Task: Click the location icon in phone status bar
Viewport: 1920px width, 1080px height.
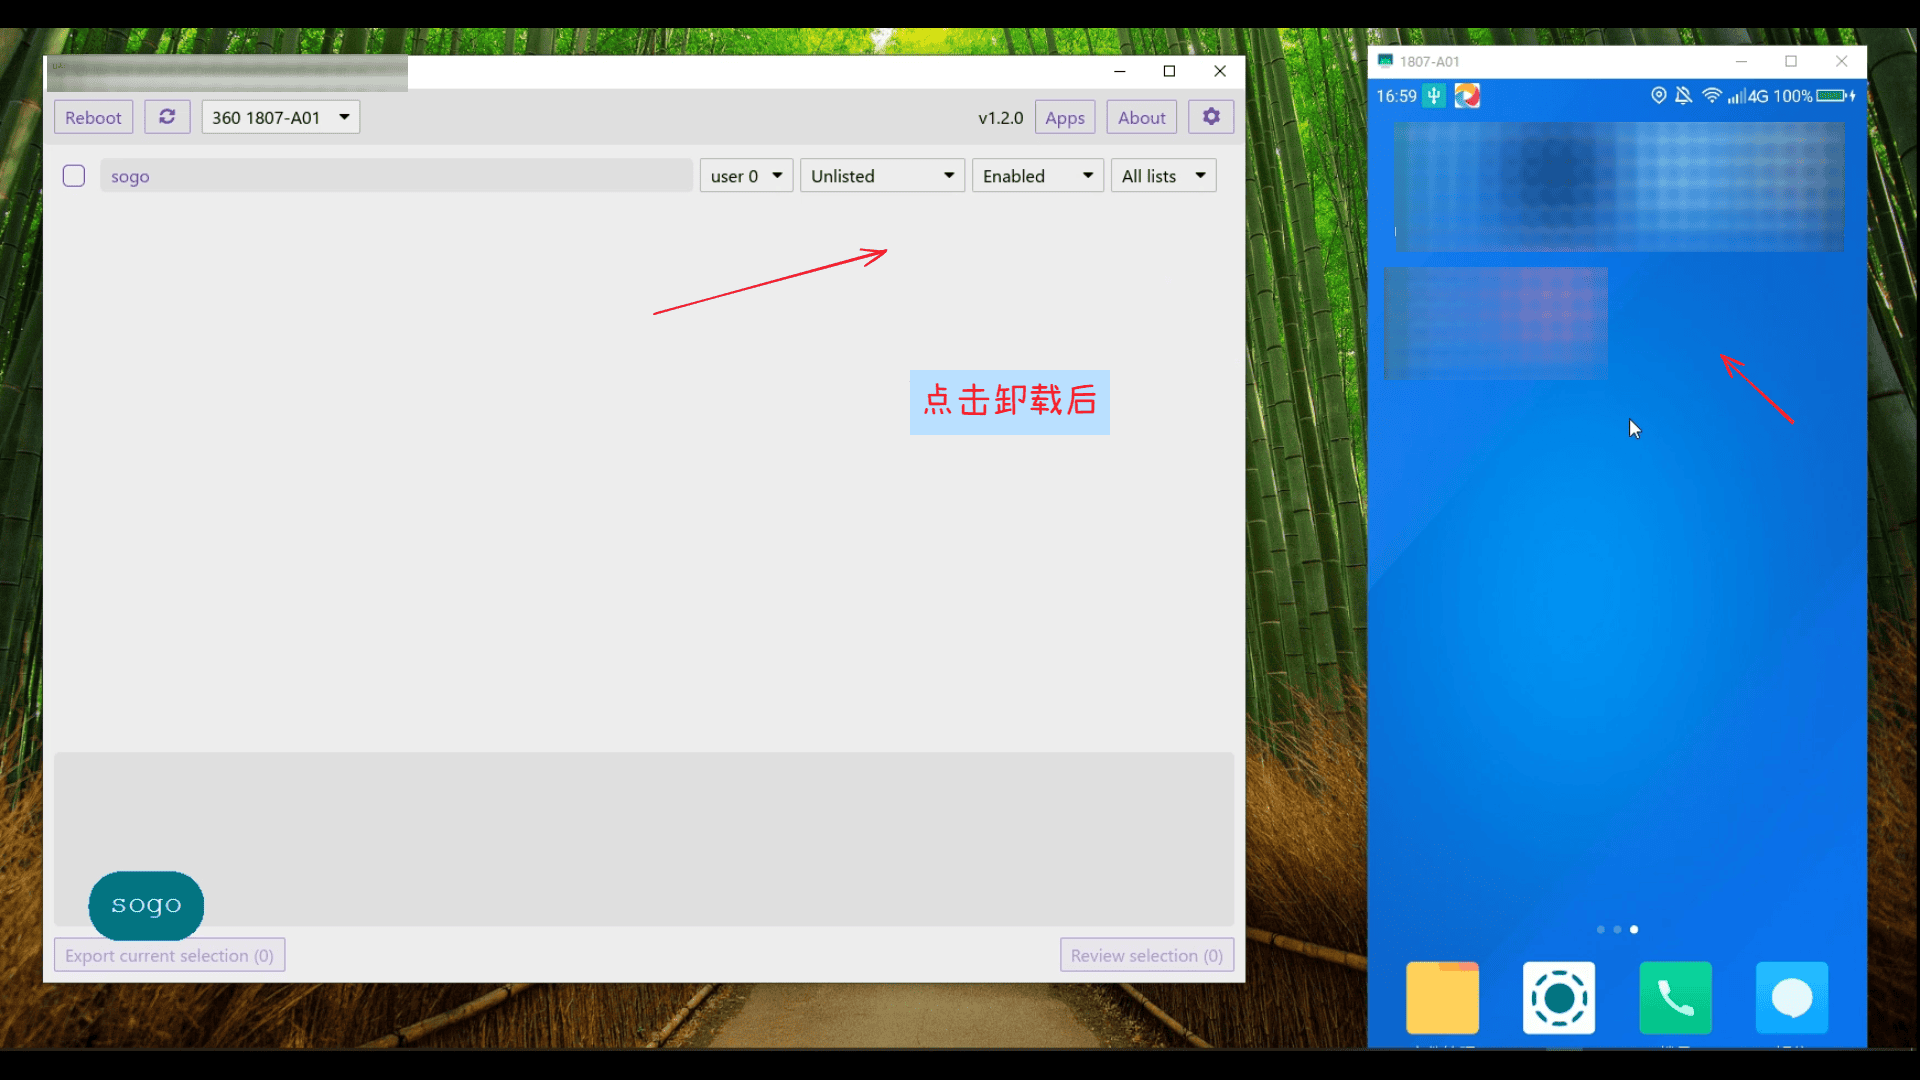Action: click(x=1658, y=95)
